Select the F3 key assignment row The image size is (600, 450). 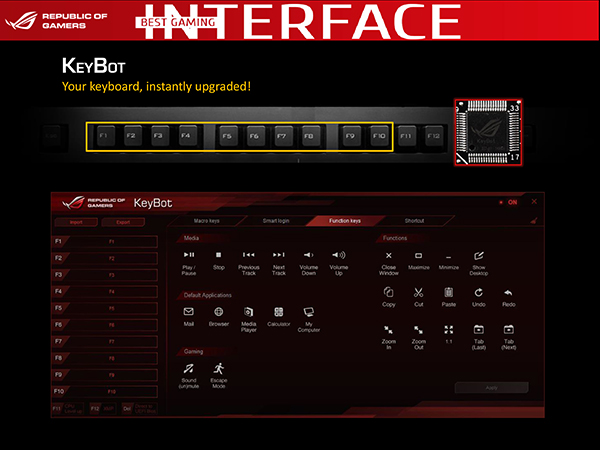[x=105, y=275]
